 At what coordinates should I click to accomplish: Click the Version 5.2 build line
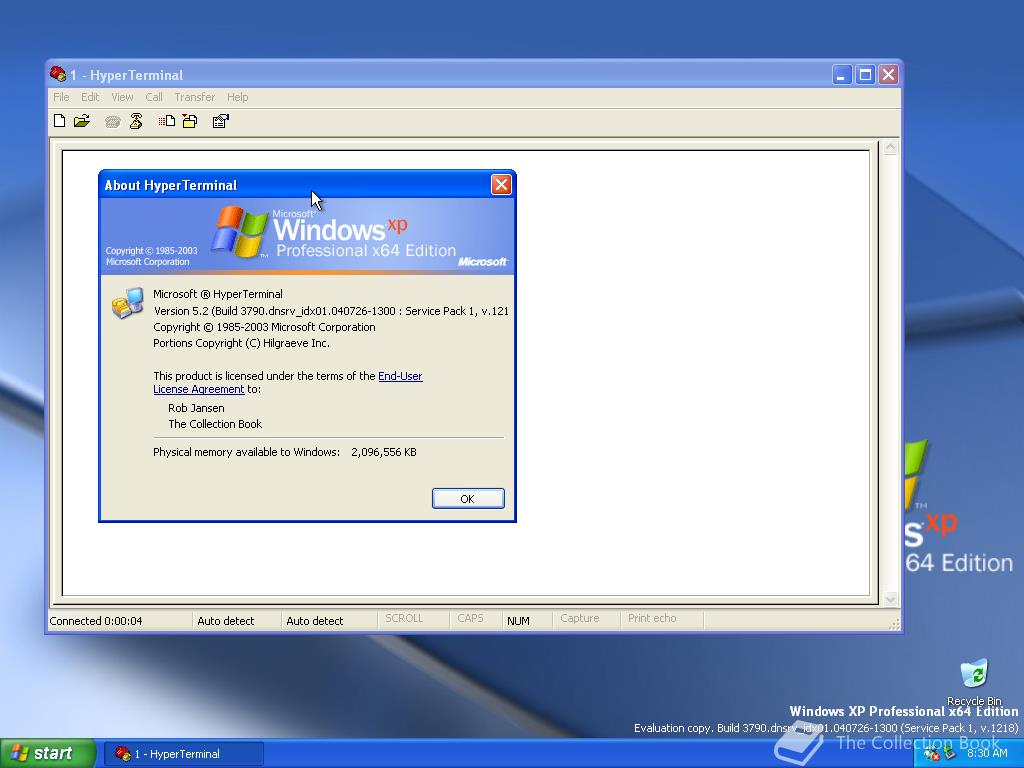(331, 311)
